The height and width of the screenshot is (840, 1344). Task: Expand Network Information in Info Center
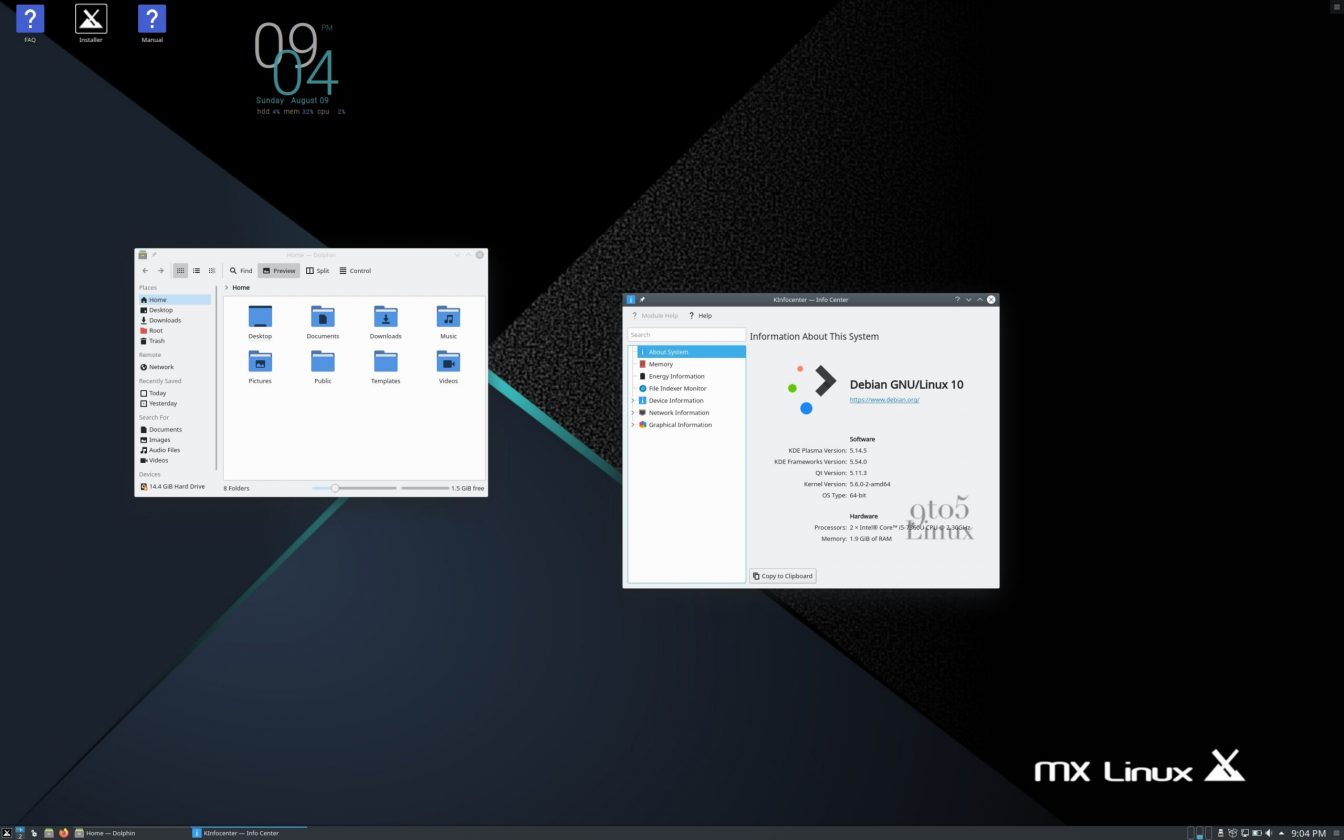click(632, 412)
